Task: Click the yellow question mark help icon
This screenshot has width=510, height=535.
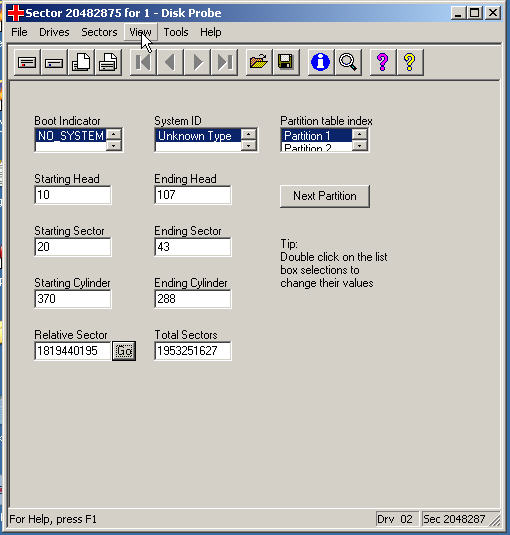Action: 410,62
